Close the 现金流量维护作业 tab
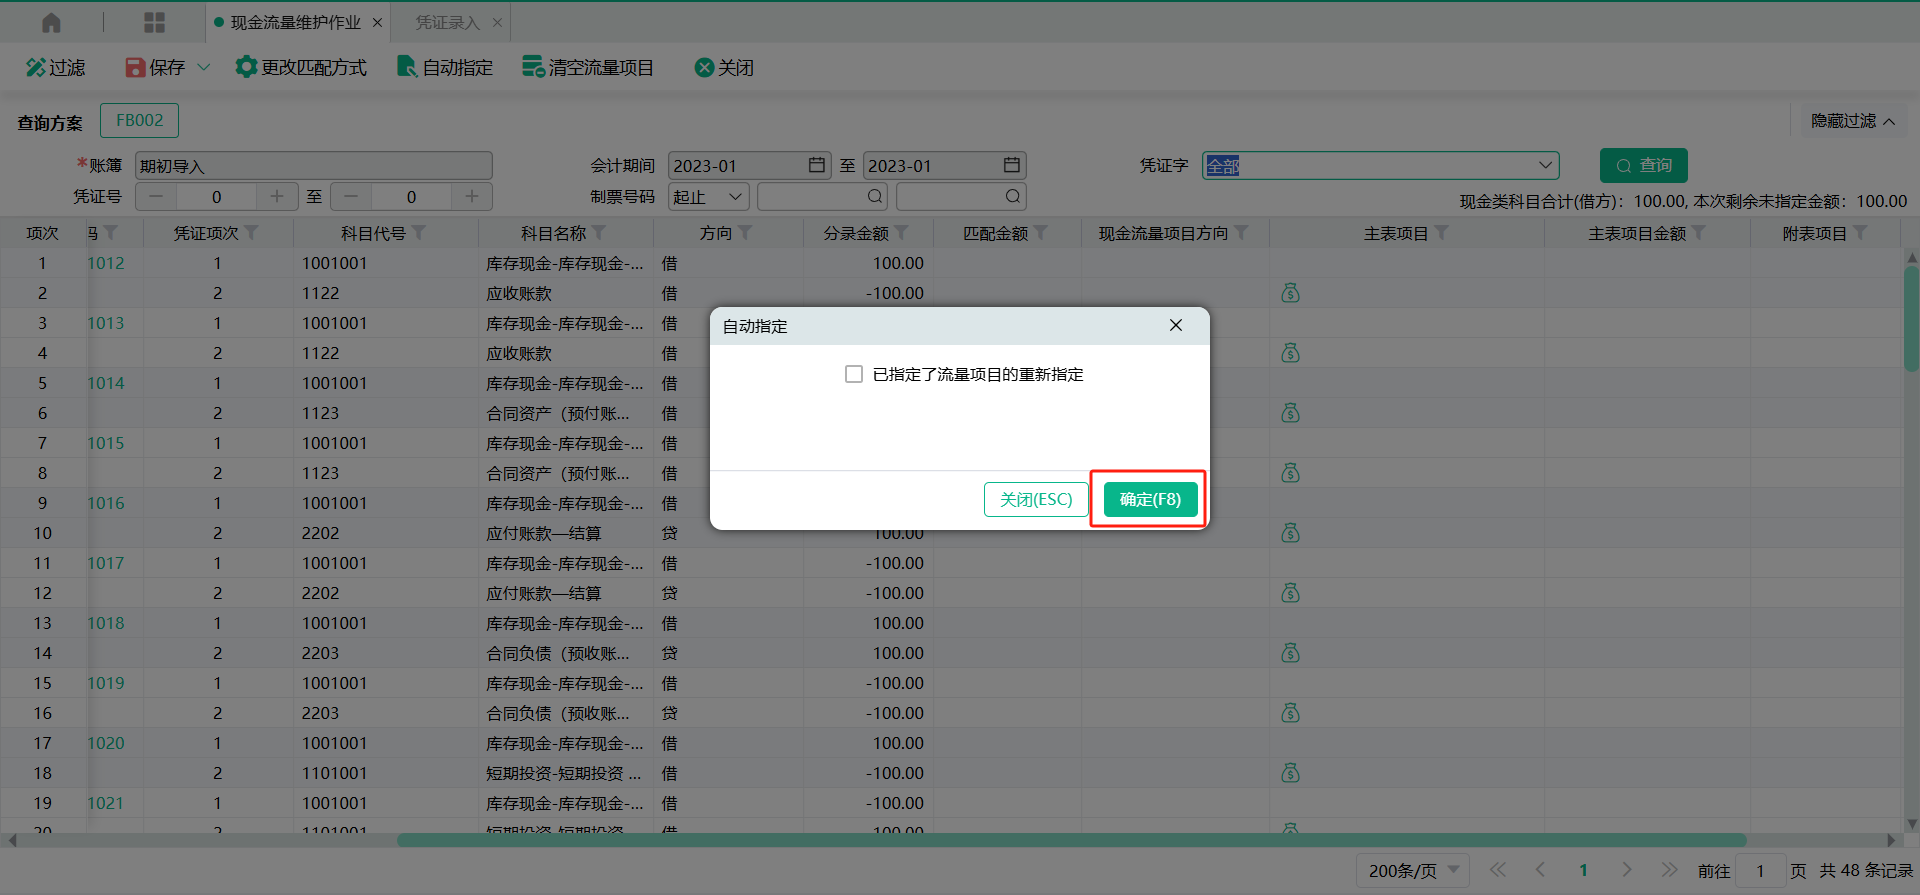1920x895 pixels. click(377, 22)
